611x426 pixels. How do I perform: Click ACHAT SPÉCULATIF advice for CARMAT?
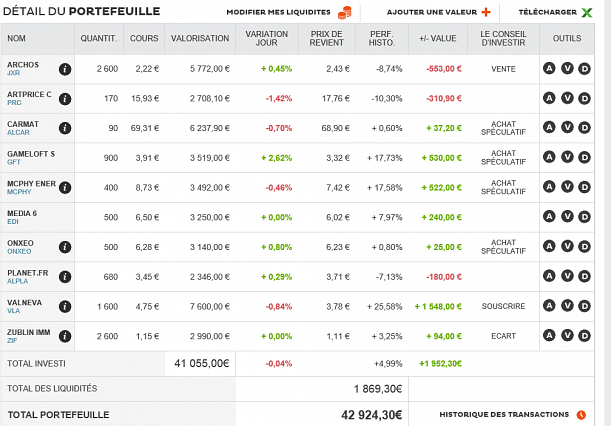[503, 128]
